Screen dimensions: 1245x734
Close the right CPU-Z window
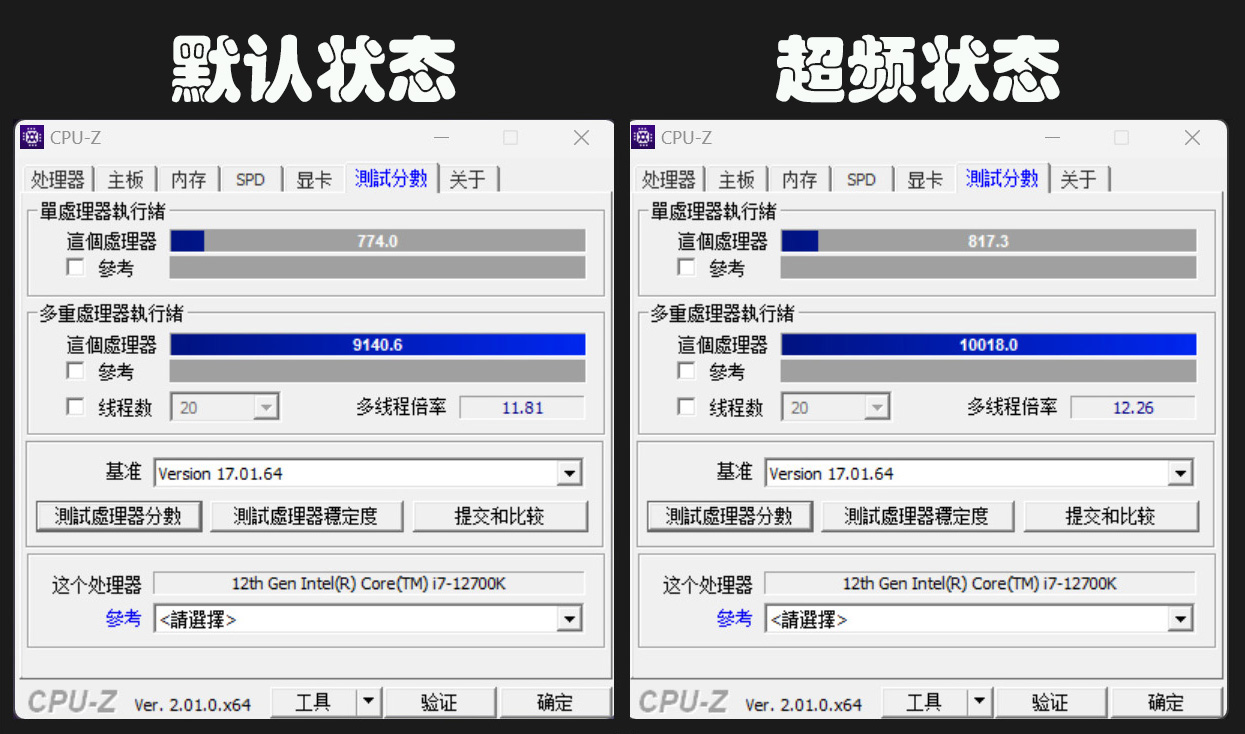click(1192, 138)
